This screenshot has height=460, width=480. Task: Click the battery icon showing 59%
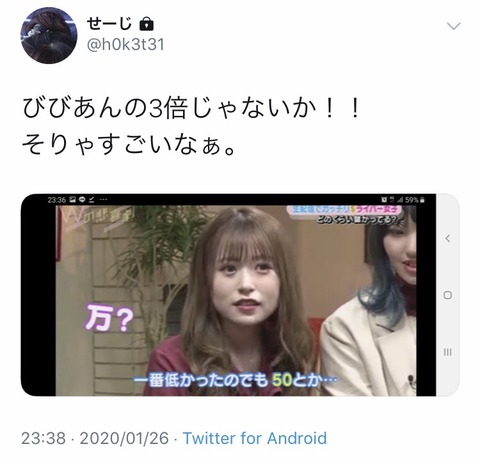(422, 200)
